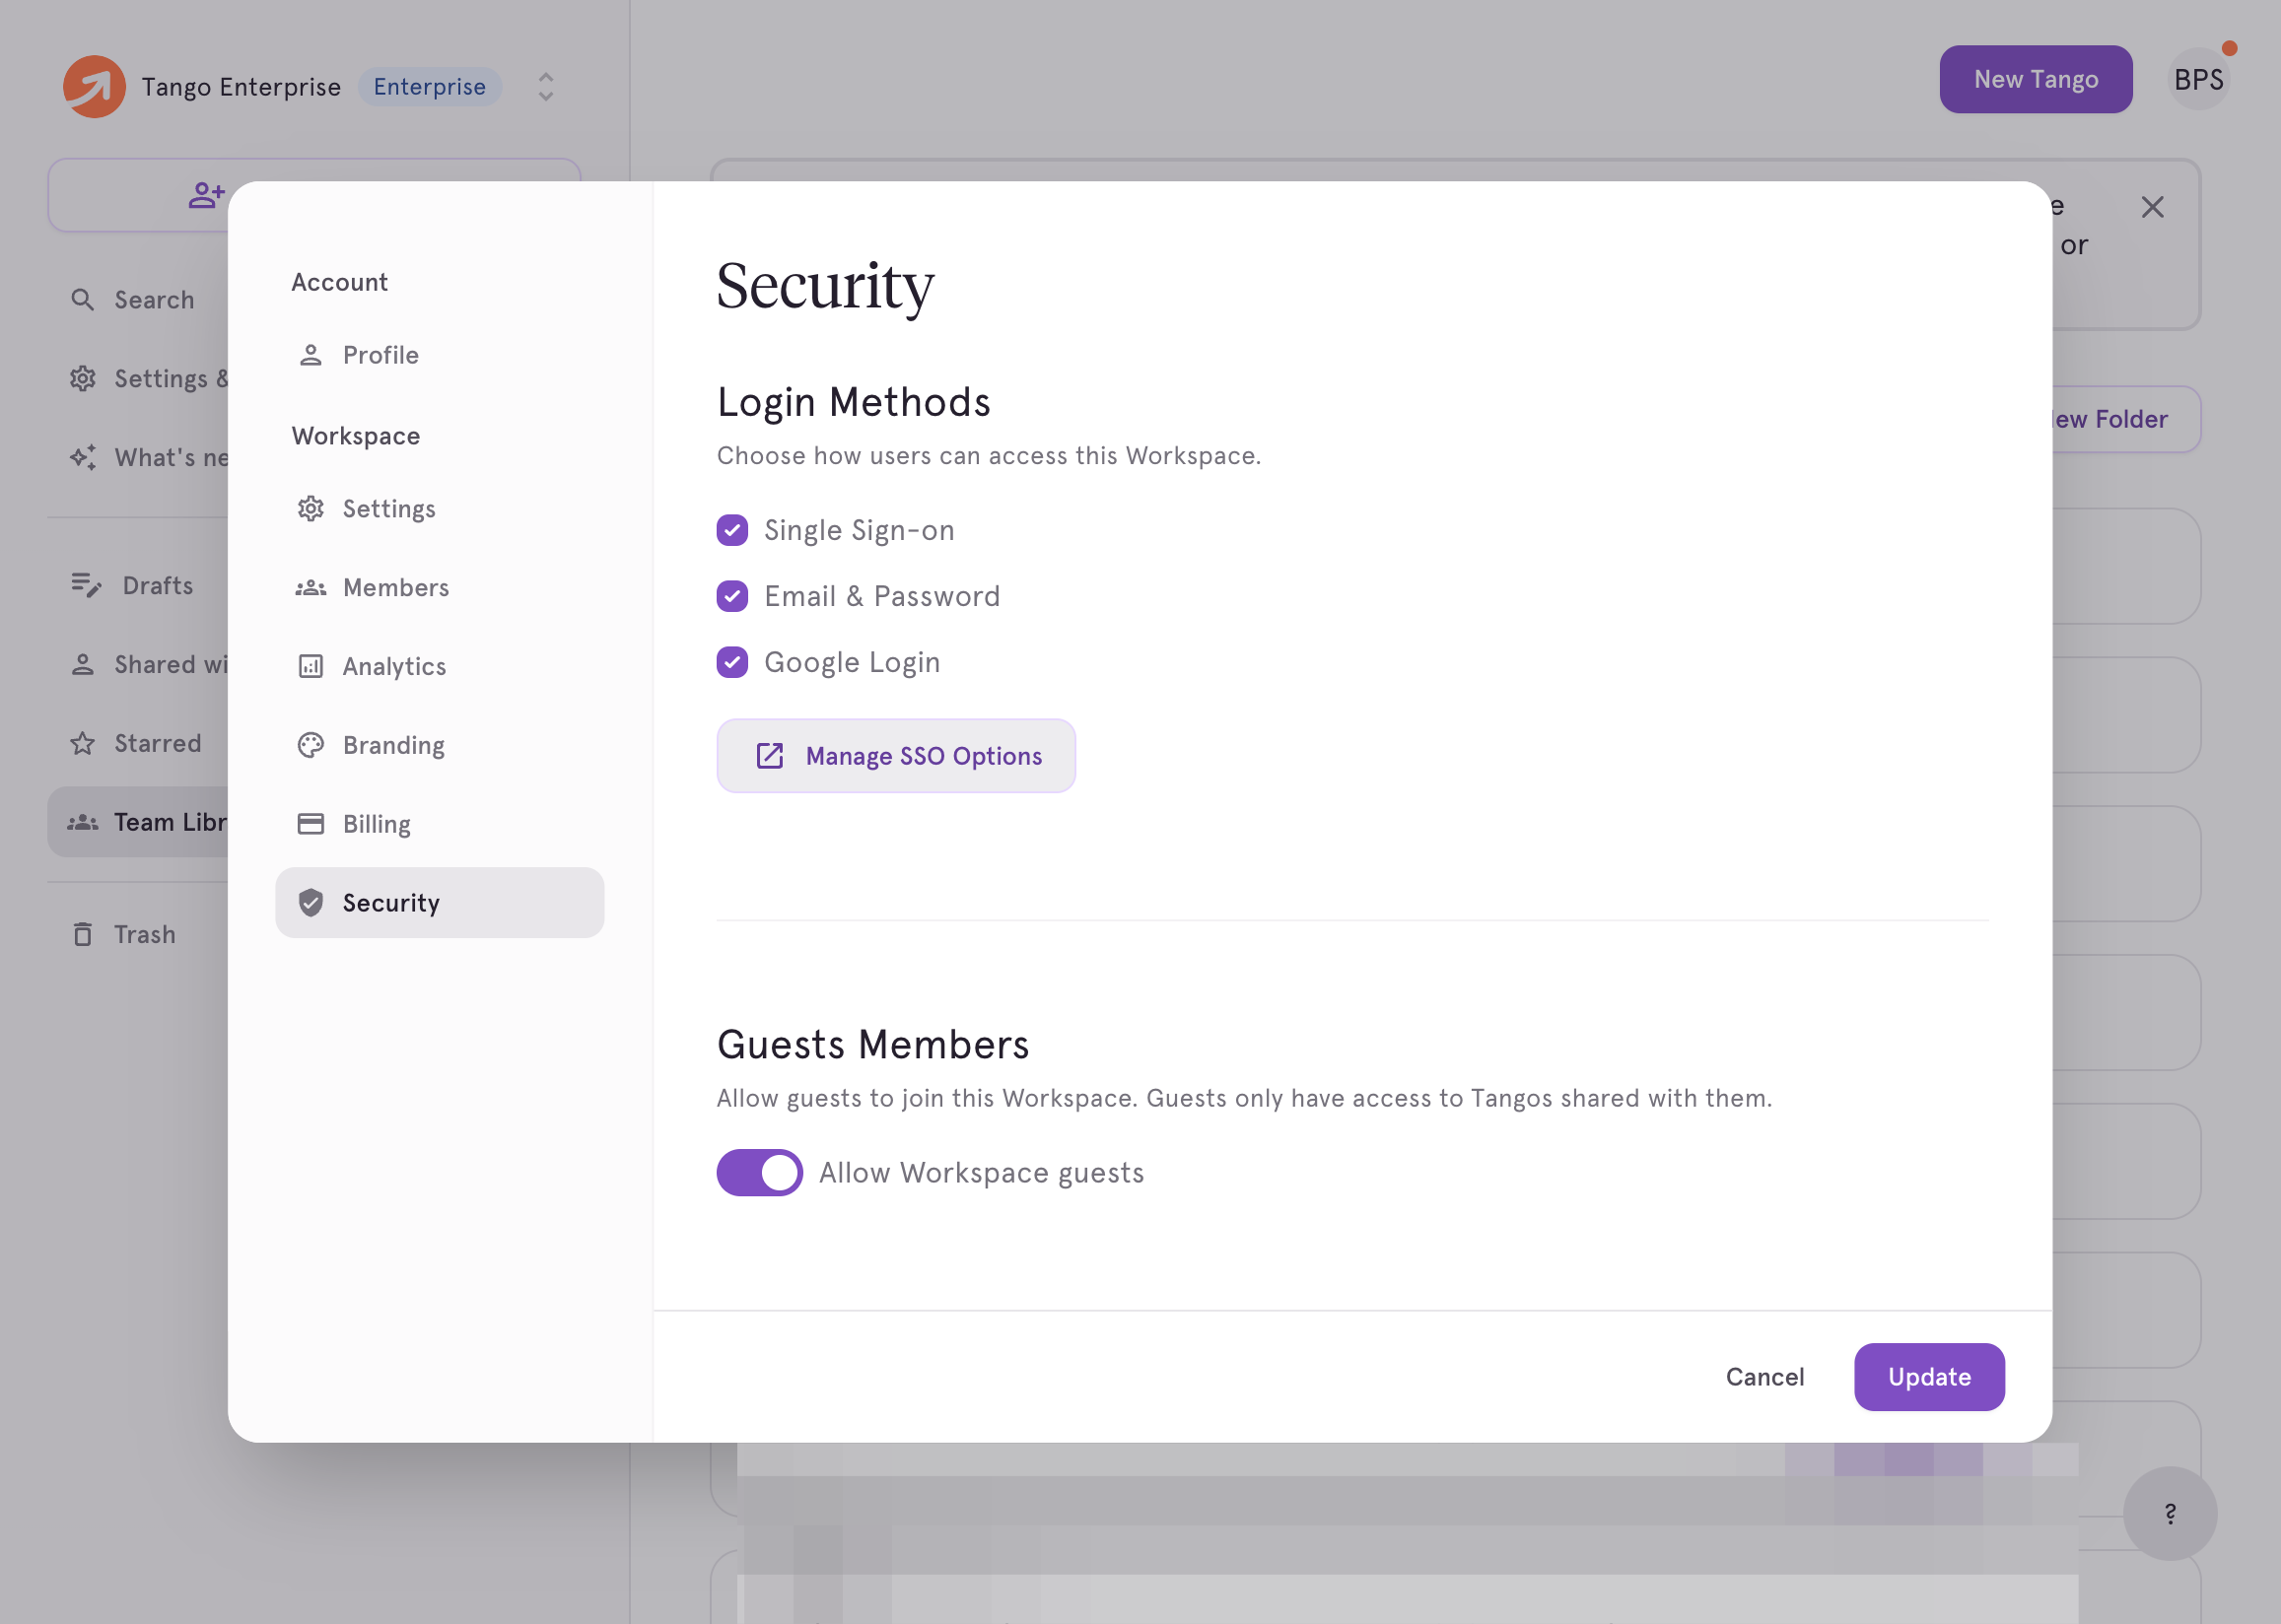Click the Drafts pencil icon

(x=86, y=585)
